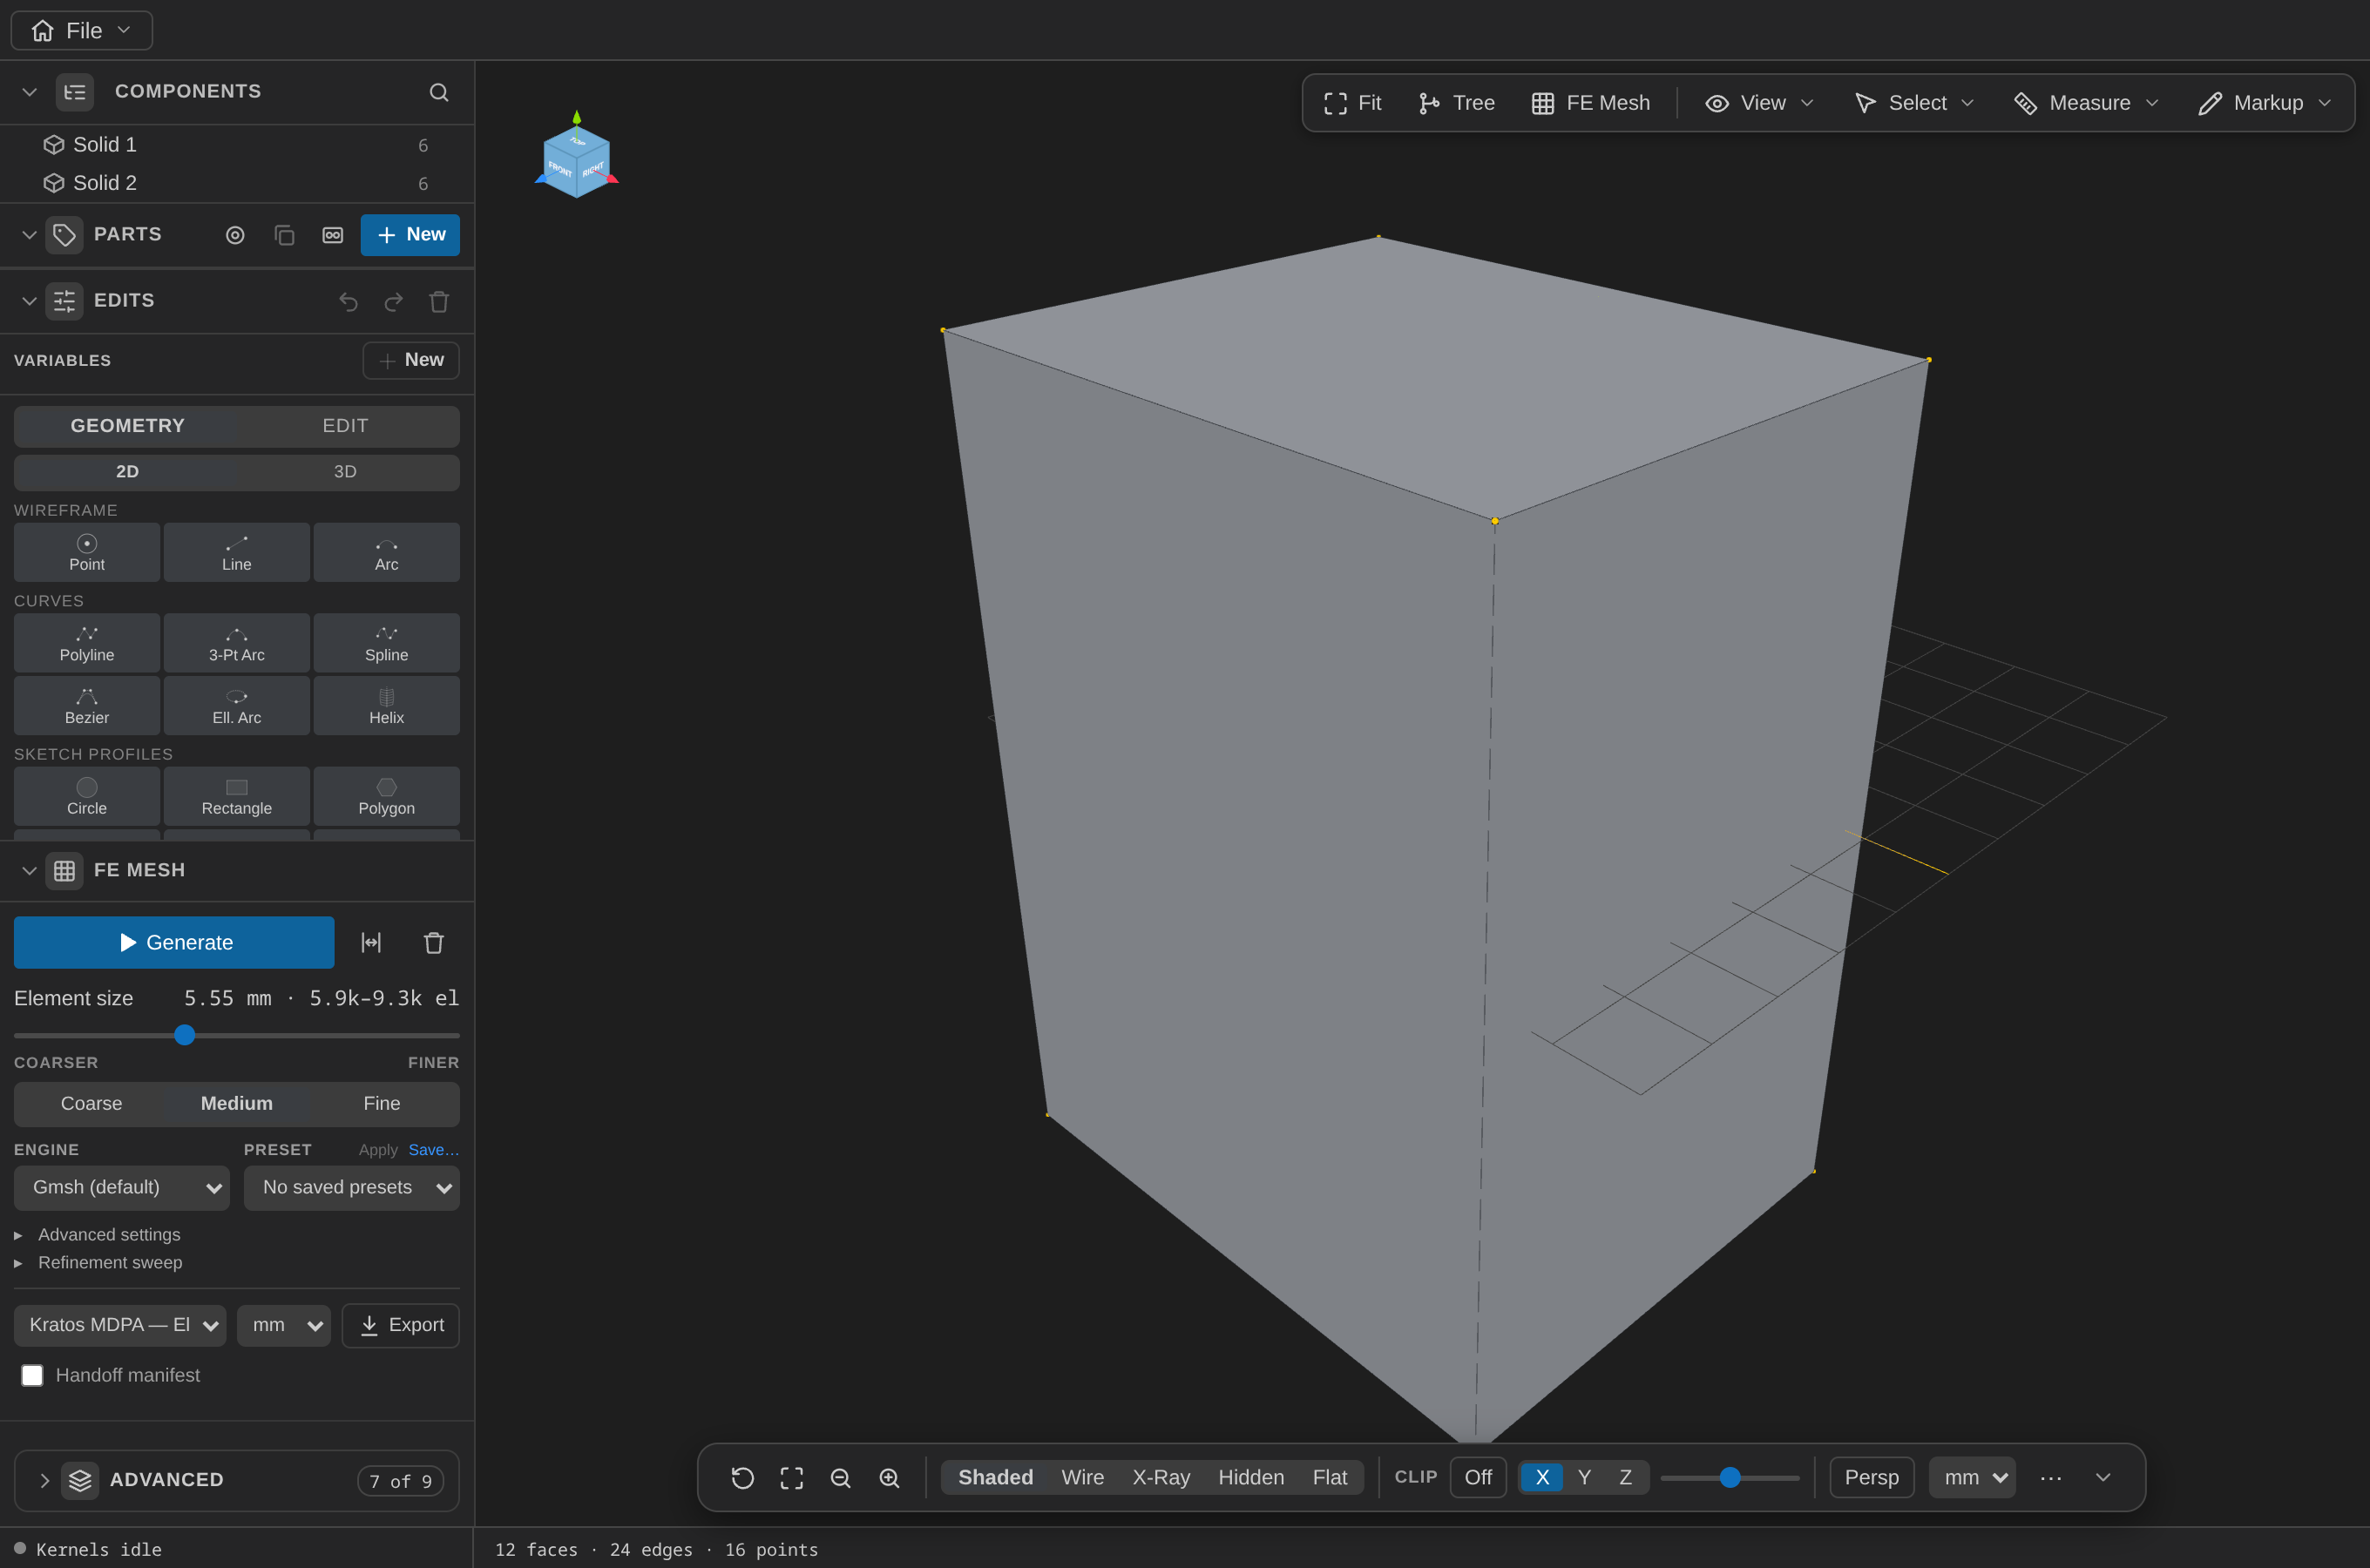
Task: Select the Circle sketch profile
Action: pyautogui.click(x=87, y=796)
